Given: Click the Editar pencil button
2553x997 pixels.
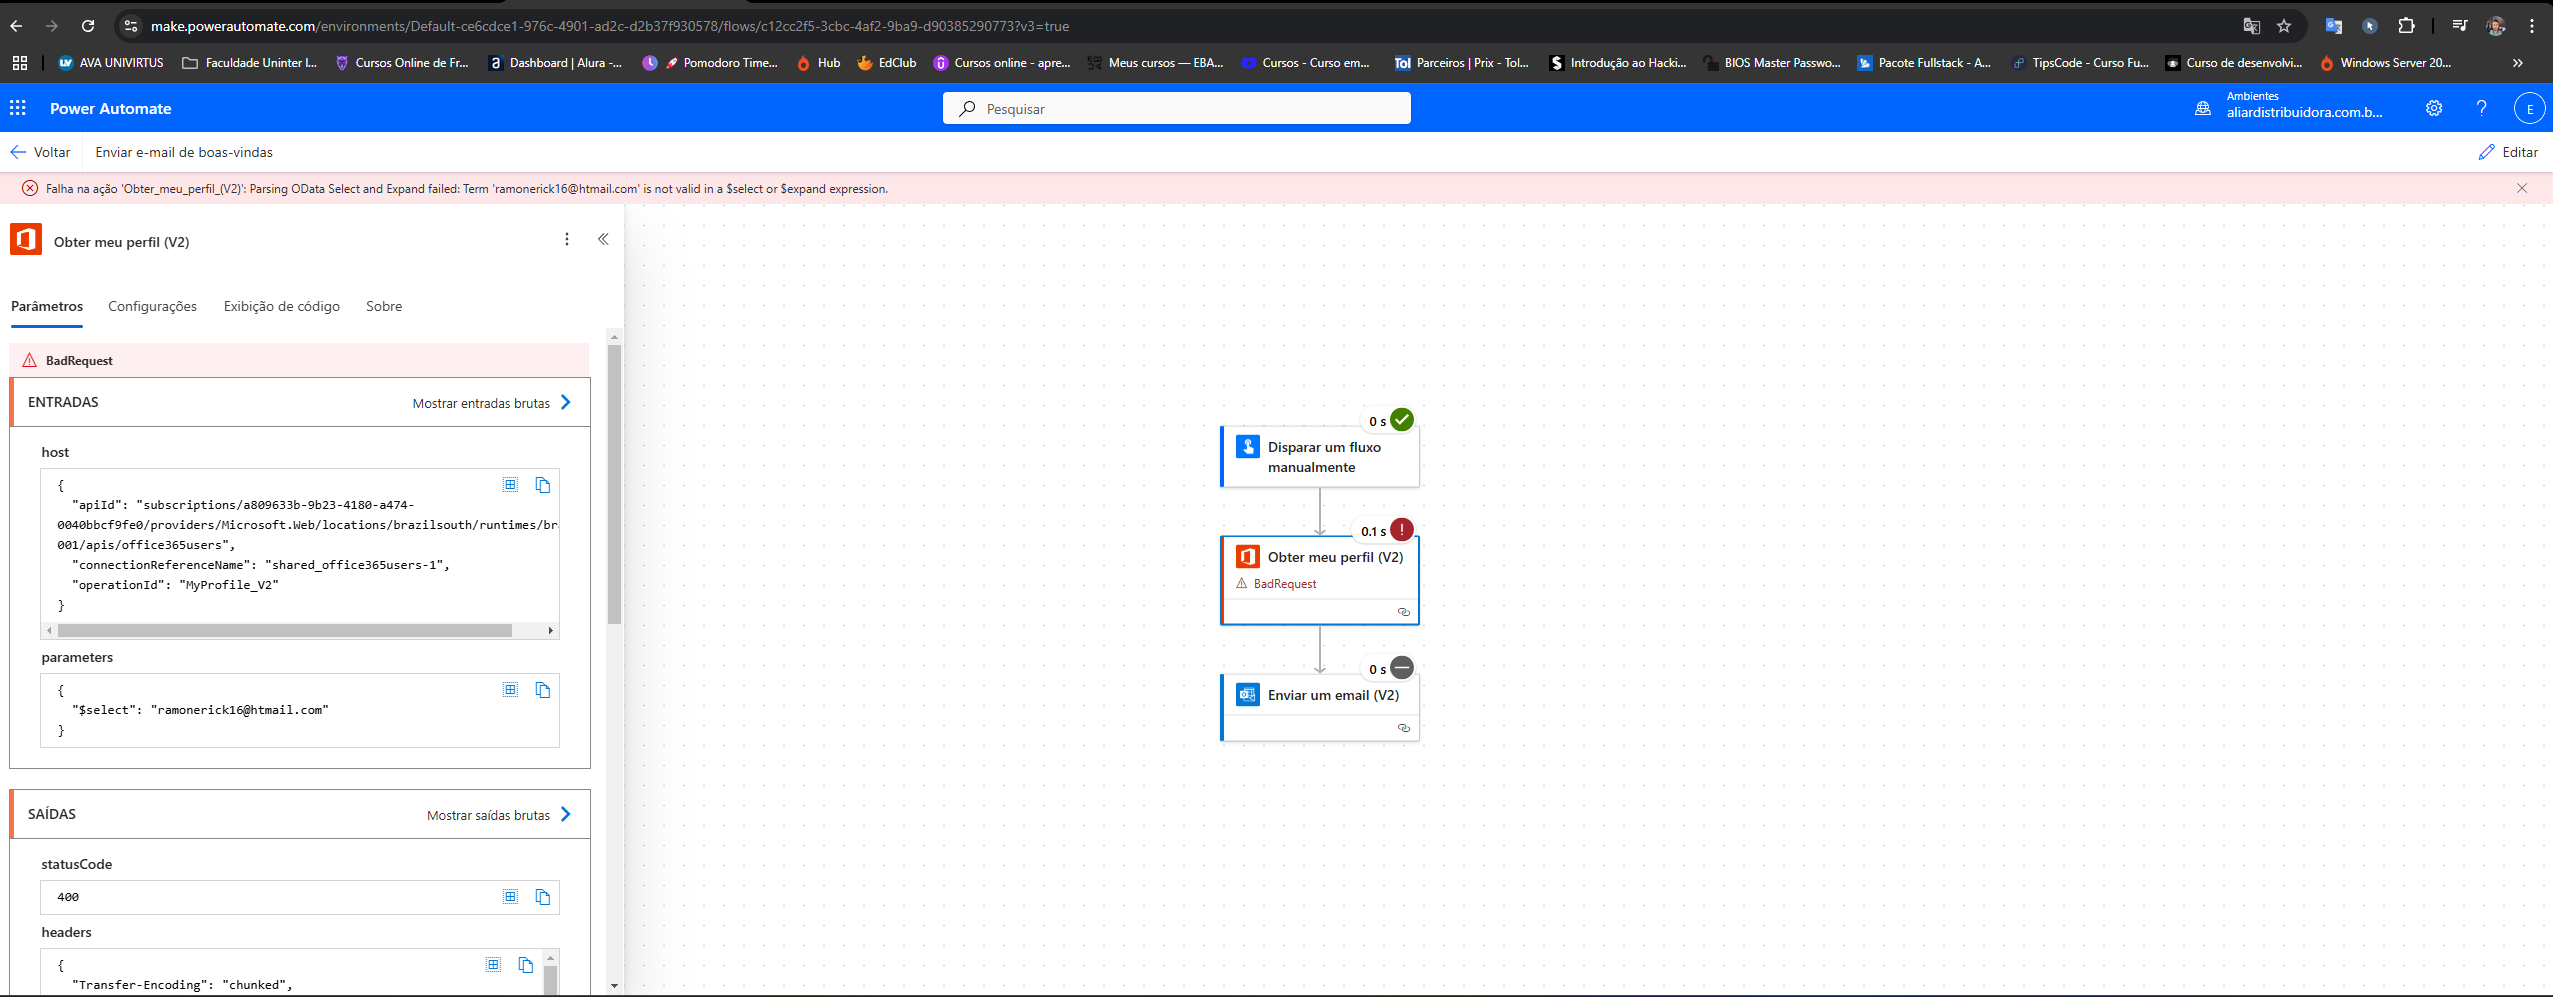Looking at the screenshot, I should point(2508,152).
